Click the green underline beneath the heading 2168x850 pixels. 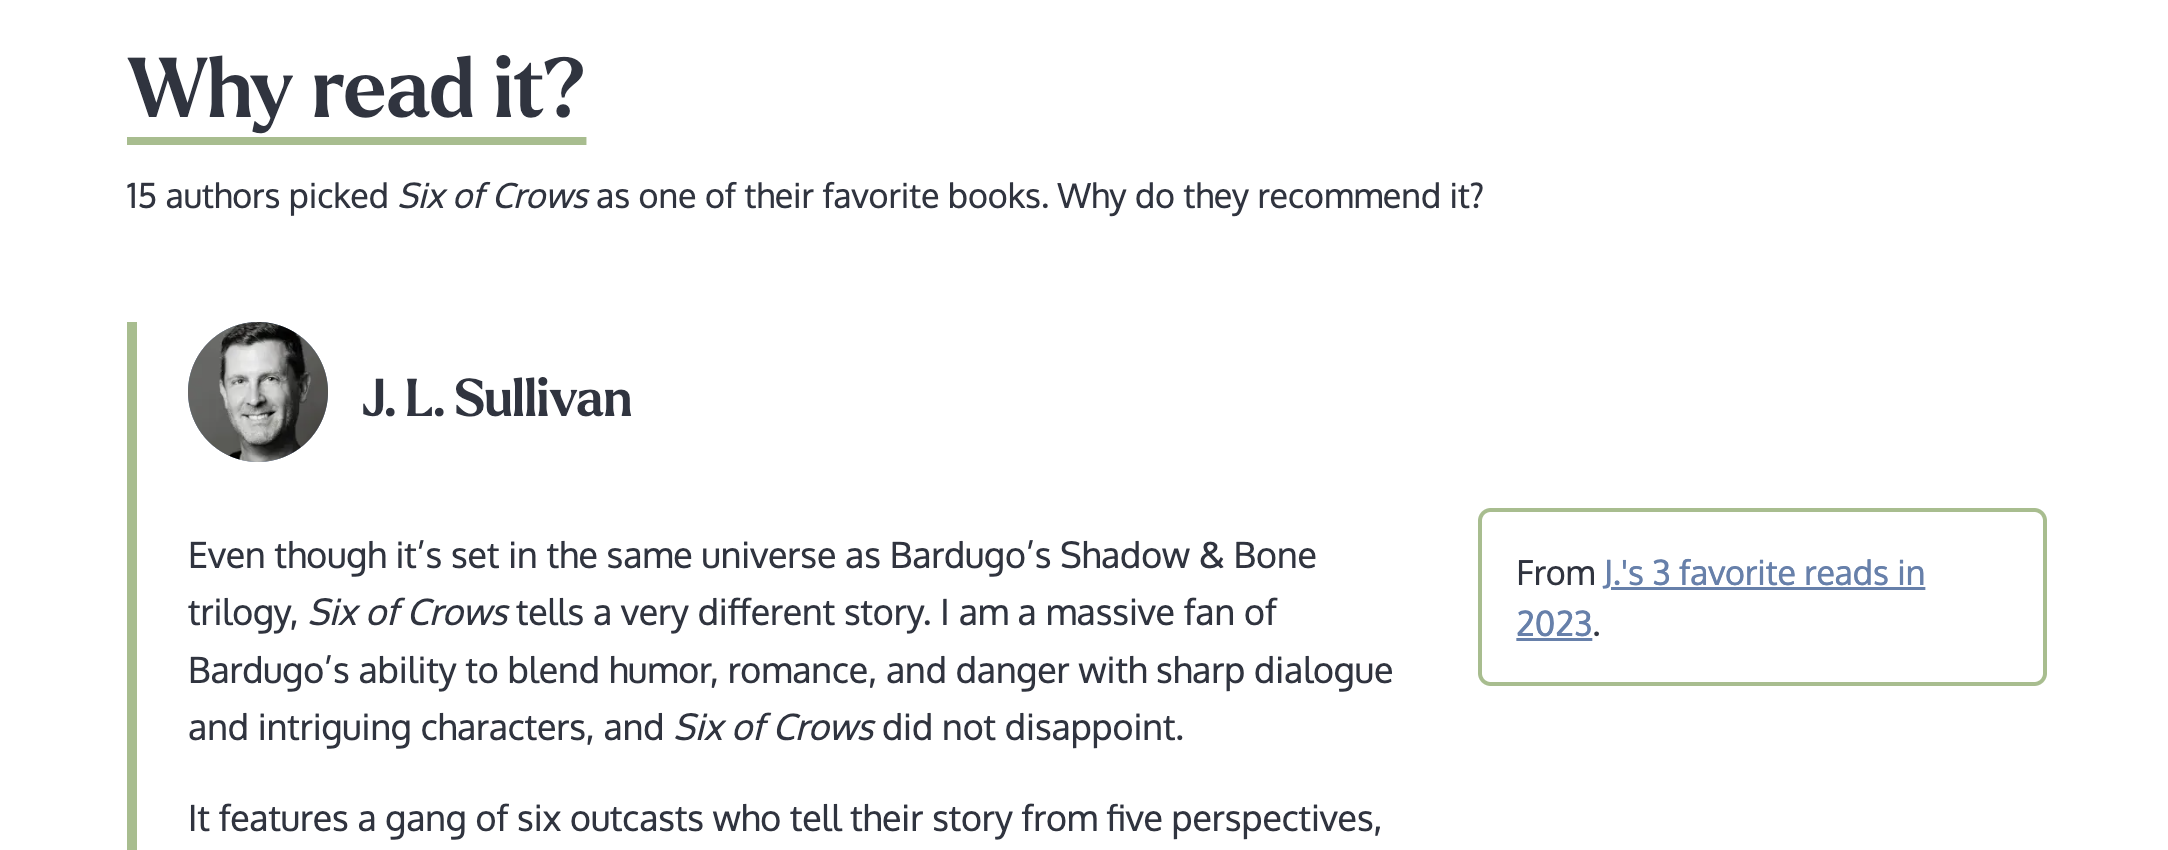click(x=356, y=141)
